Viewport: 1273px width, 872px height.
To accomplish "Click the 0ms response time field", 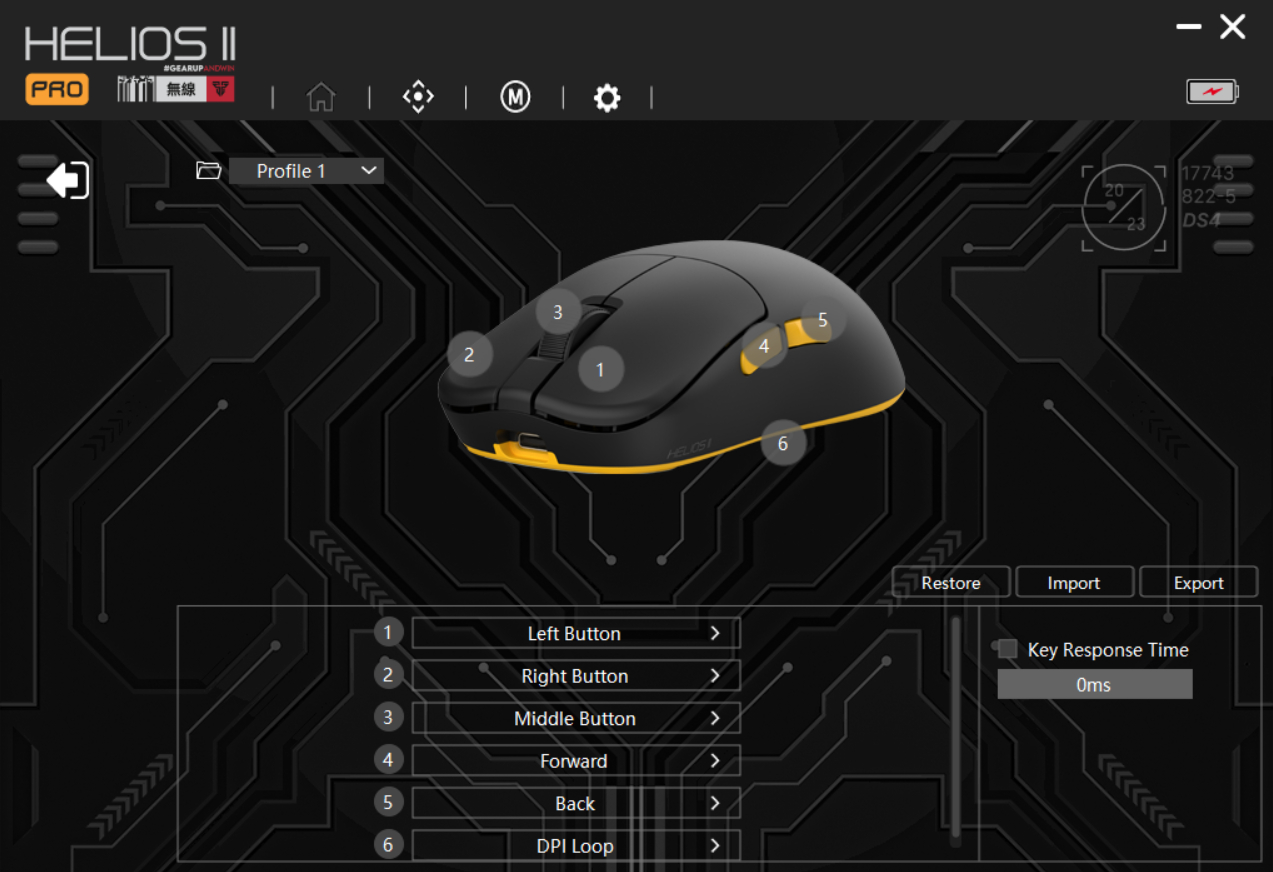I will [x=1095, y=685].
